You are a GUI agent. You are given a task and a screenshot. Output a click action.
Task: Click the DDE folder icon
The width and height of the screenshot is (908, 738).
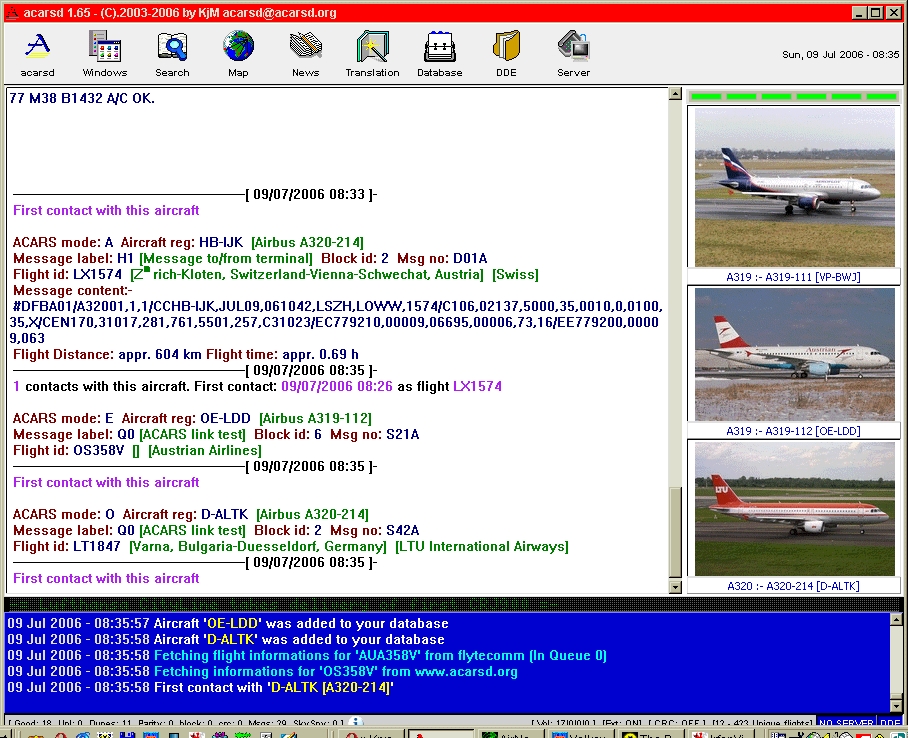click(x=506, y=54)
